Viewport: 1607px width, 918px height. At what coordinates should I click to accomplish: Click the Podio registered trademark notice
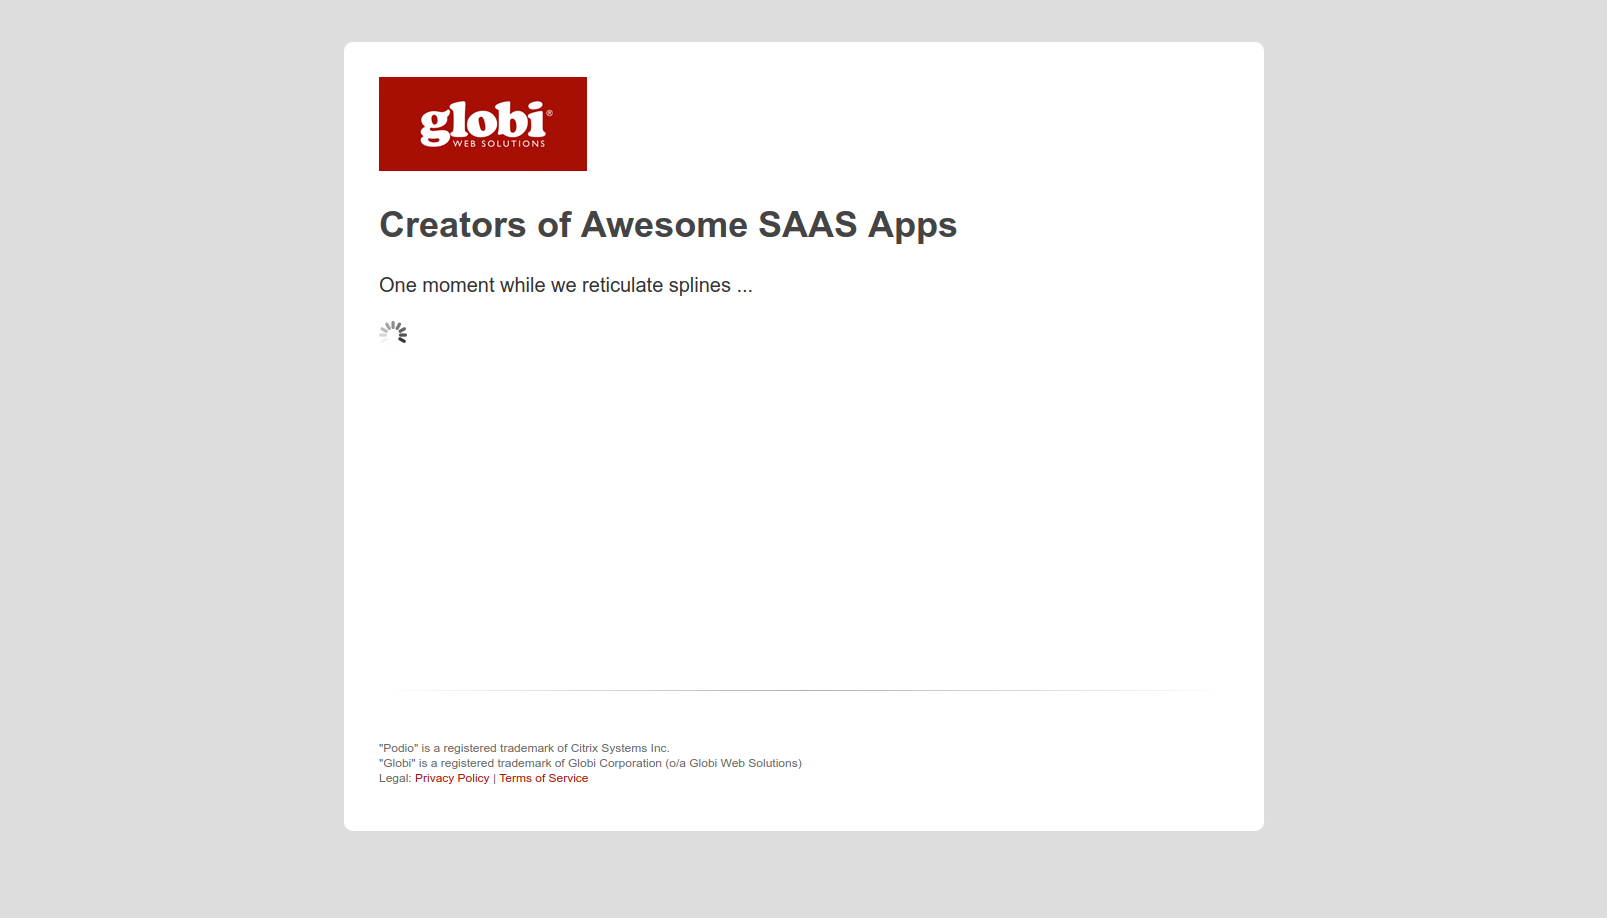click(x=524, y=748)
